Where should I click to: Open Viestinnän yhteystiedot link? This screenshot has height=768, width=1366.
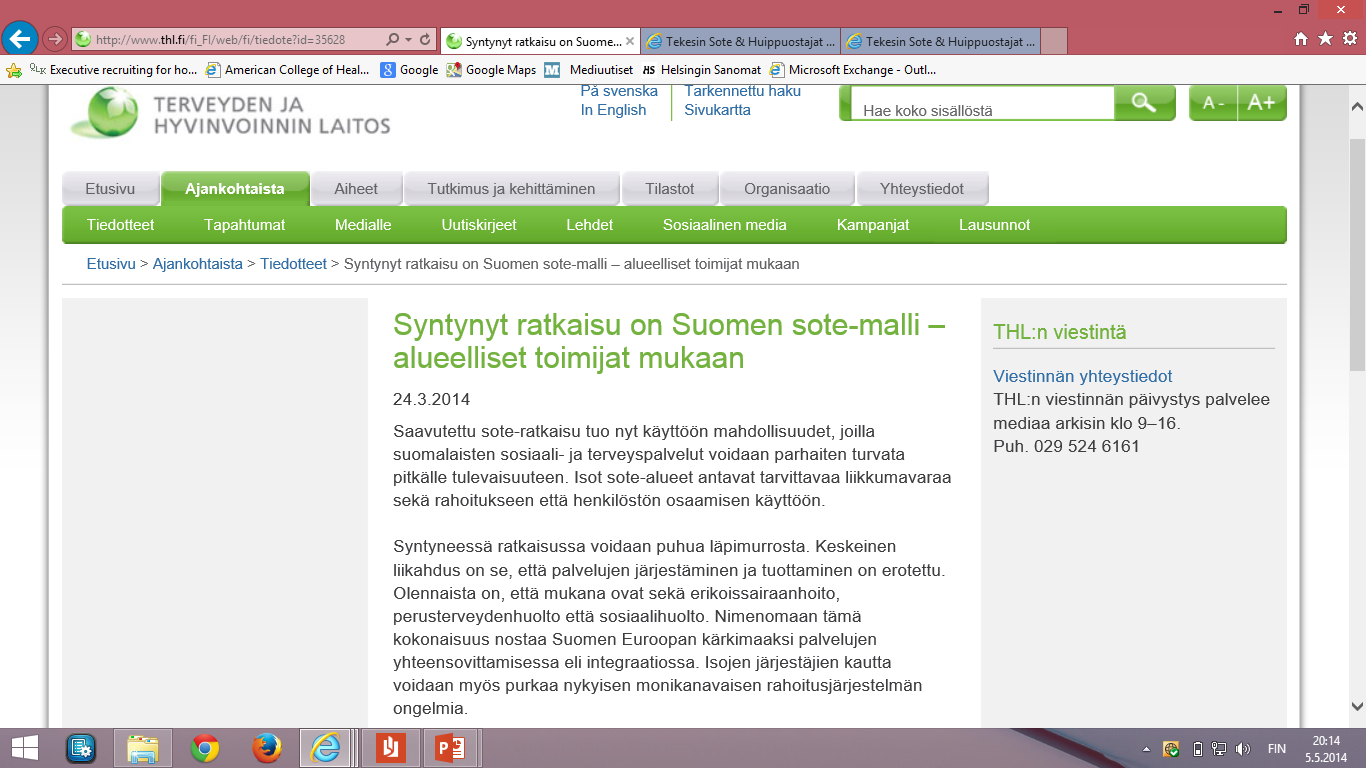1083,376
